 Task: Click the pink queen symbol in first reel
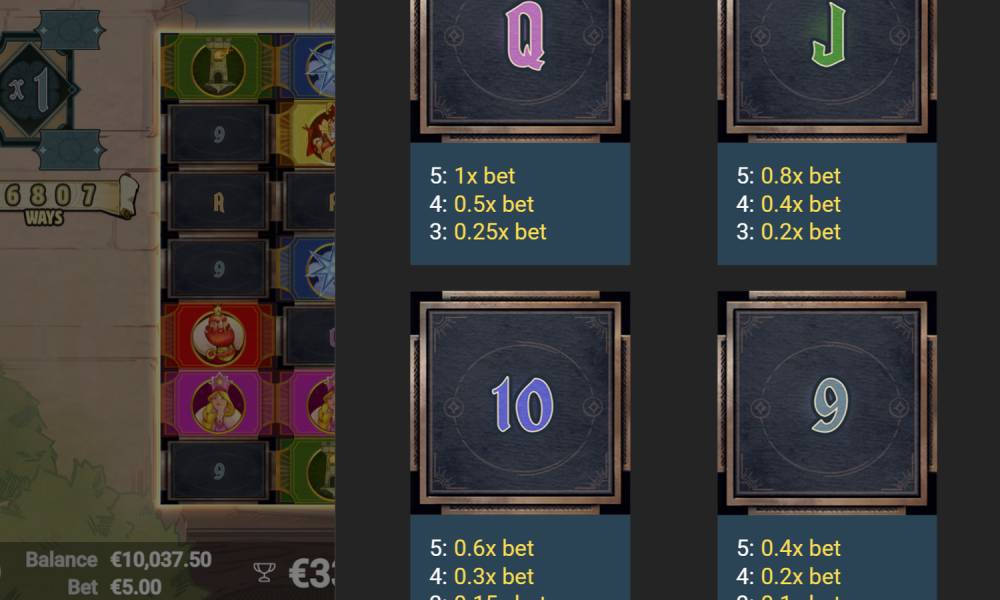(x=218, y=404)
